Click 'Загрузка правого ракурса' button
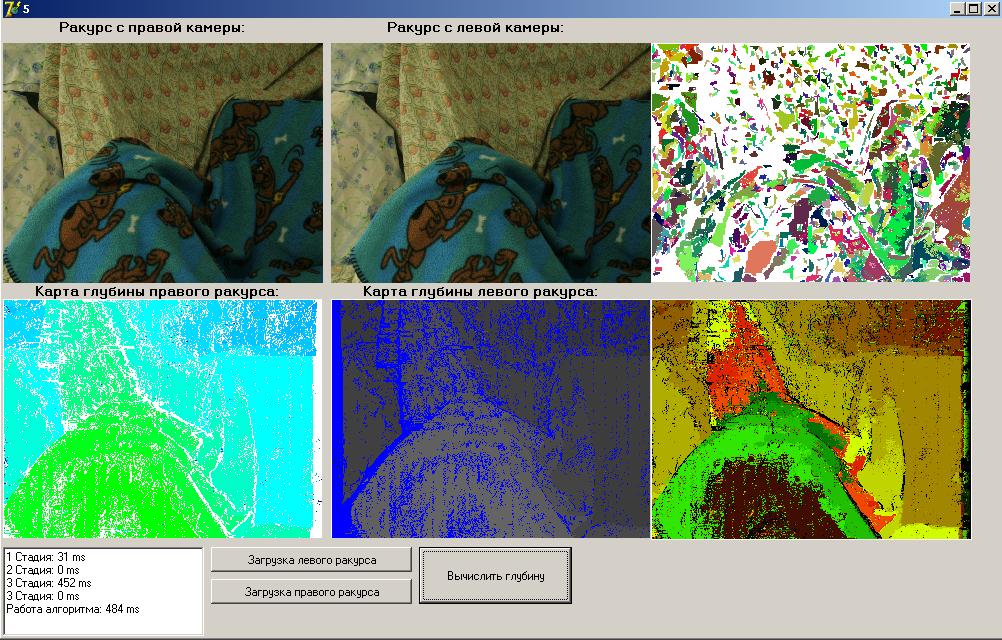 tap(311, 592)
